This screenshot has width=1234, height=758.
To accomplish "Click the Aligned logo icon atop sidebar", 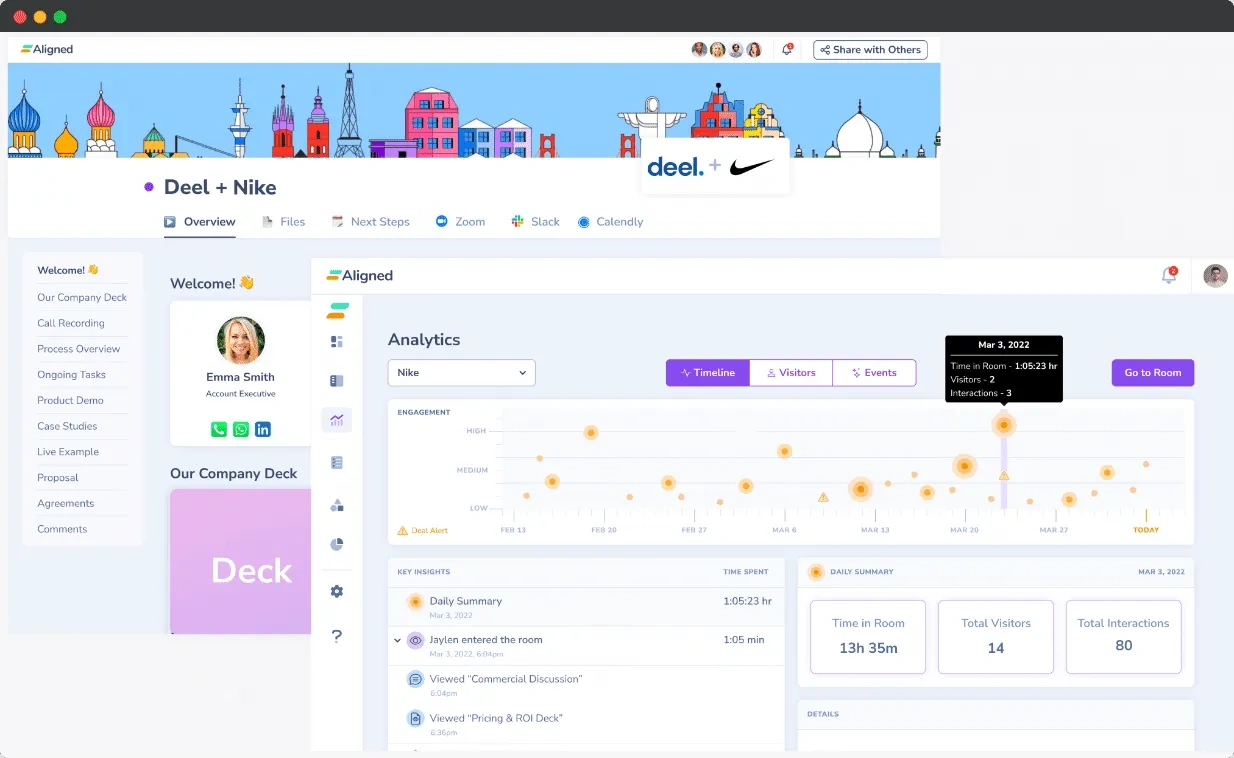I will click(x=338, y=310).
